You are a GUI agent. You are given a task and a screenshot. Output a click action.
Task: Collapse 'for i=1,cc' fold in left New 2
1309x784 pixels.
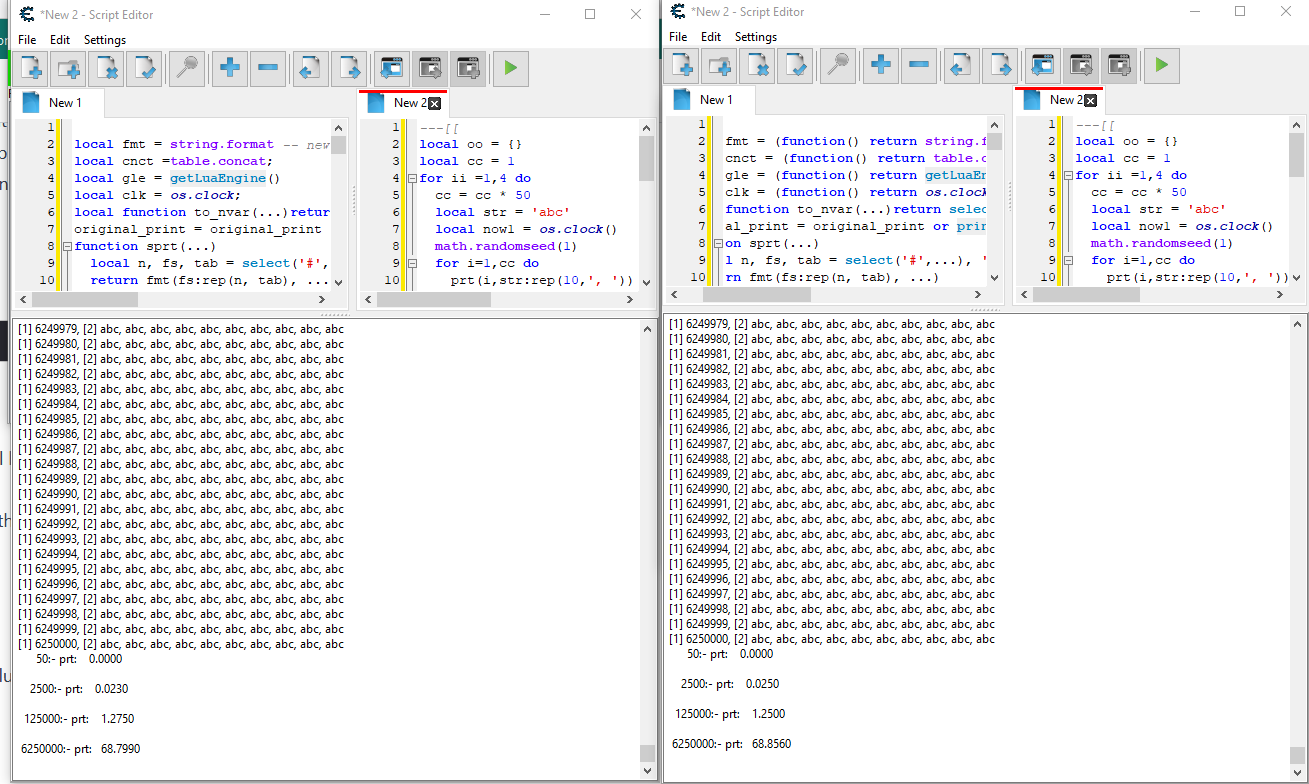tap(411, 263)
